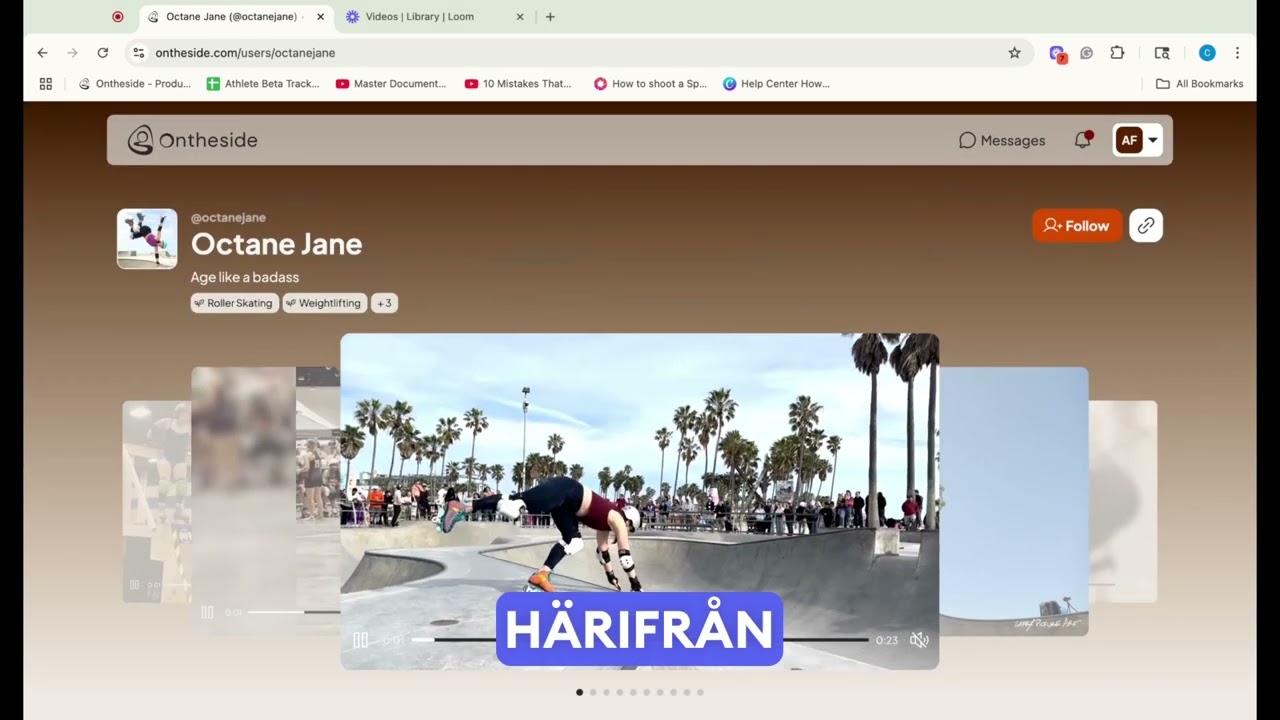Follow Octane Jane
Screen dimensions: 1280x720
point(1077,226)
